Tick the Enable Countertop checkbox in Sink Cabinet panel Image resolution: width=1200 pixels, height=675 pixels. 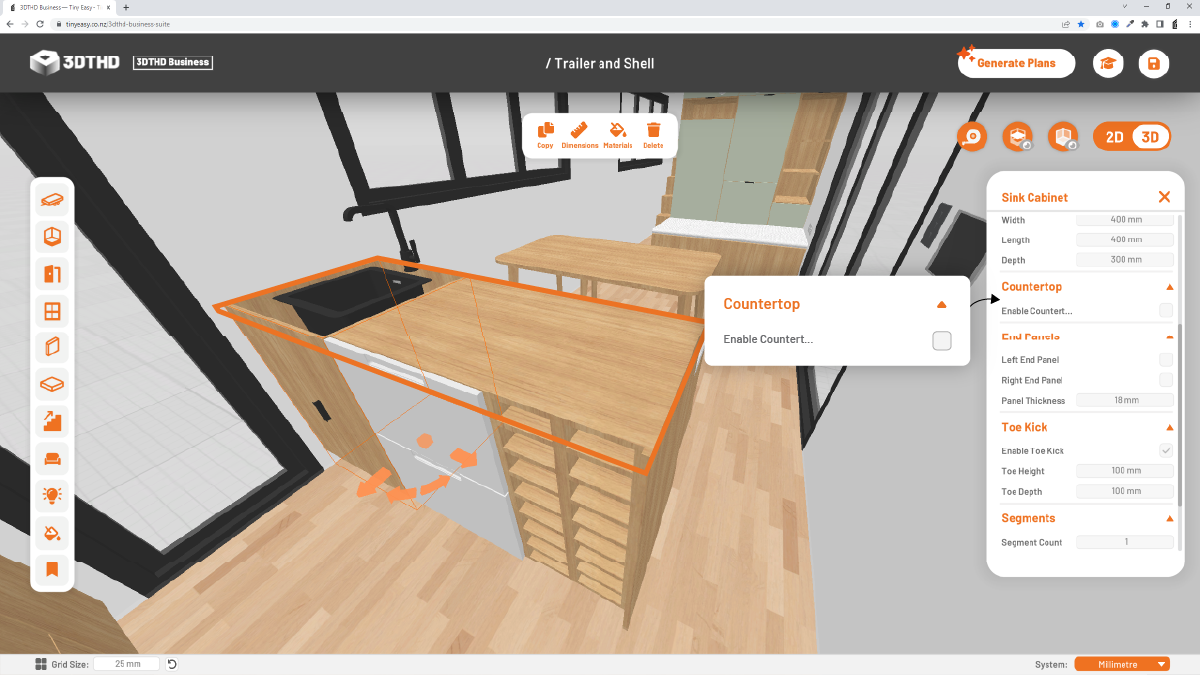coord(1166,311)
